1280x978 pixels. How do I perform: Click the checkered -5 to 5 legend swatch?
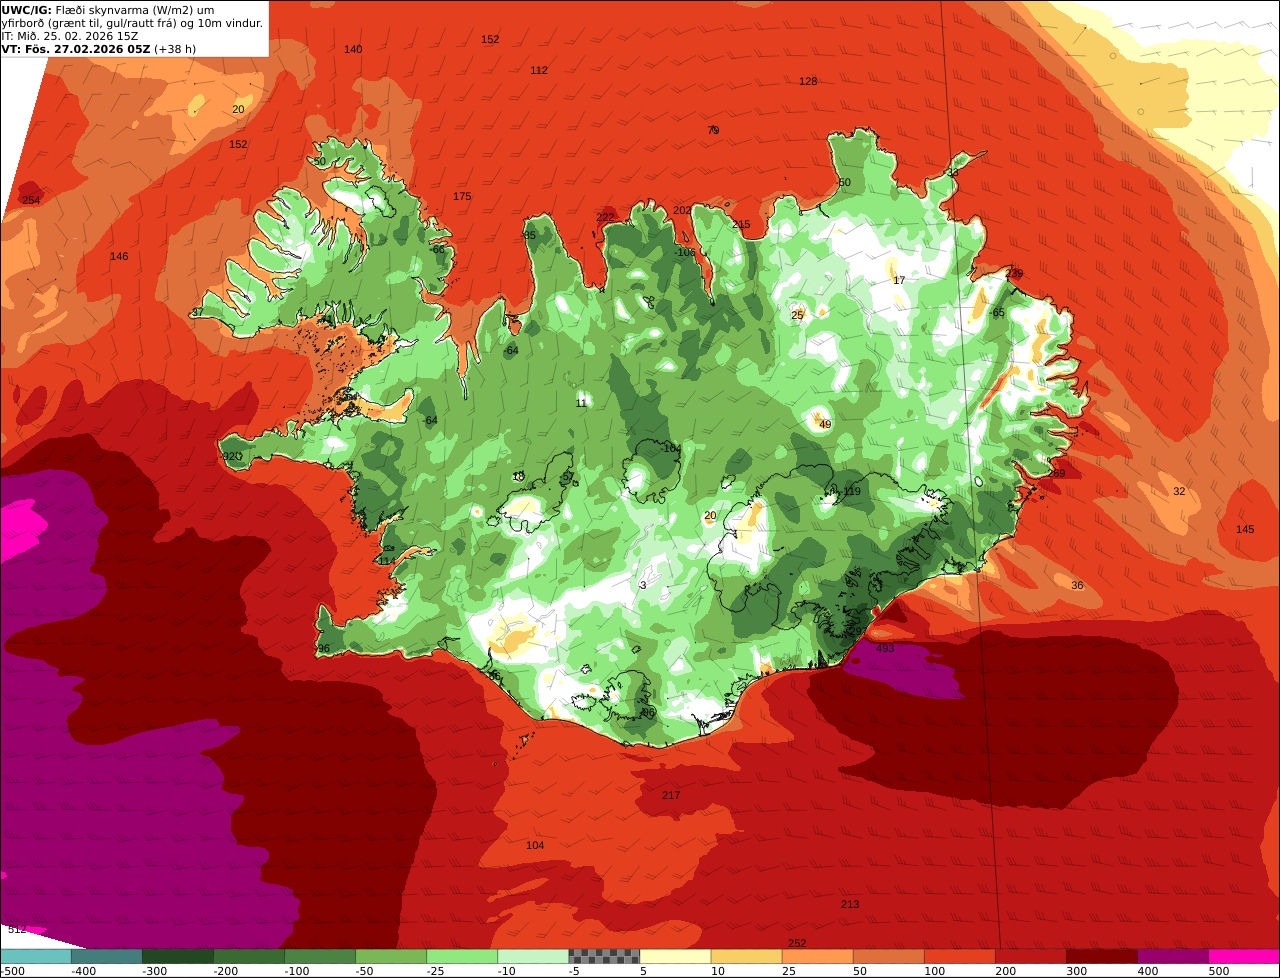604,956
